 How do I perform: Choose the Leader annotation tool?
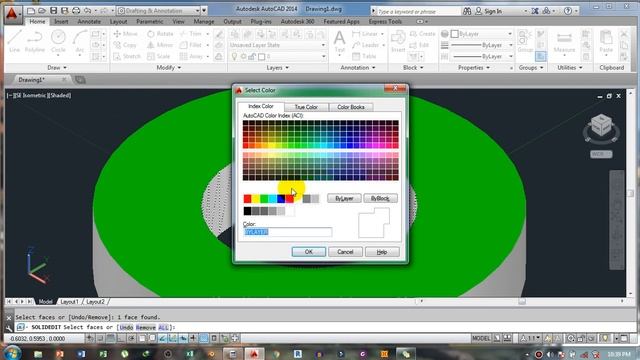[x=366, y=45]
